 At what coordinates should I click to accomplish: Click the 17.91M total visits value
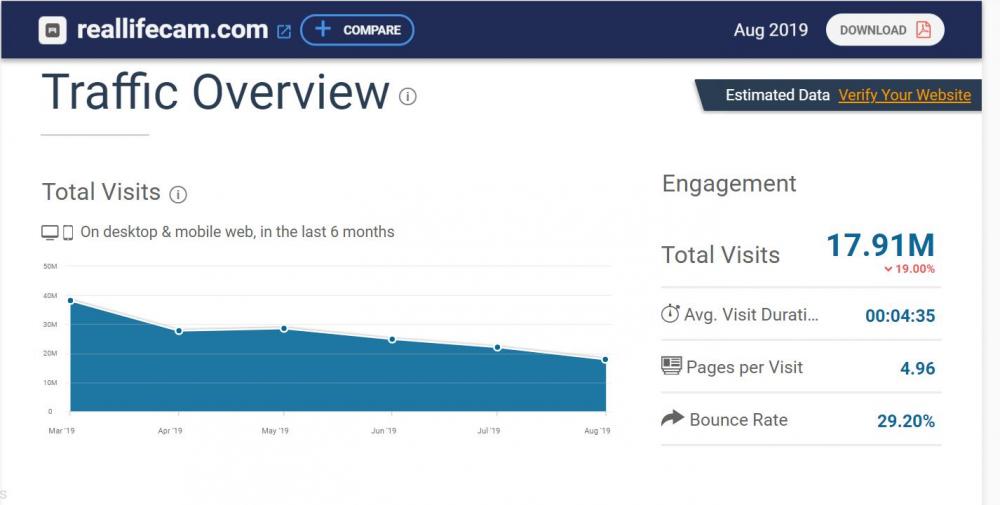[x=880, y=245]
